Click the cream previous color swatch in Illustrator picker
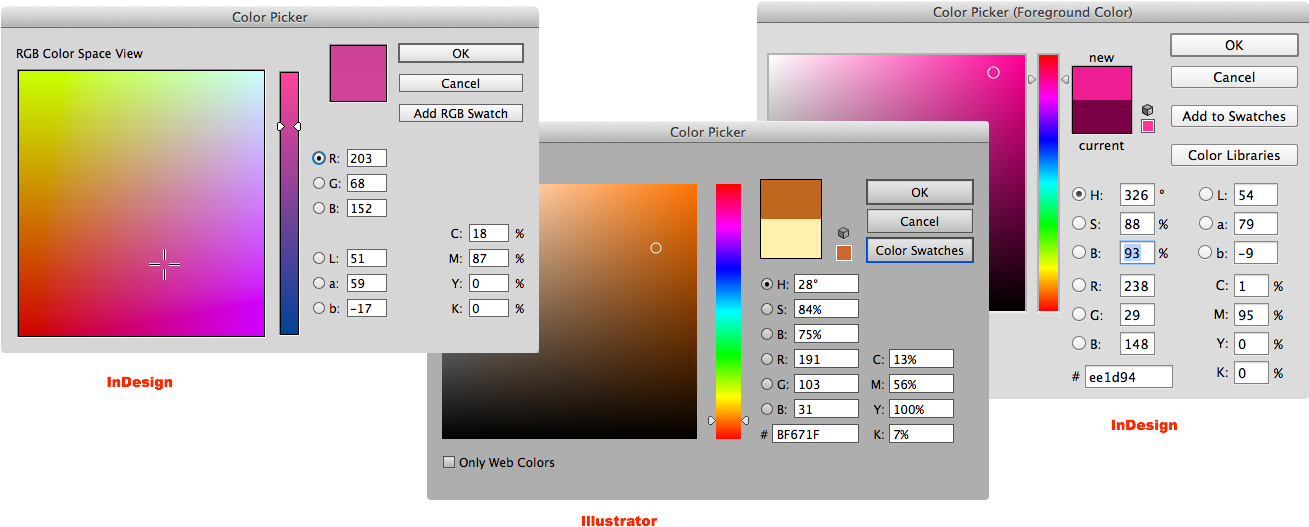The height and width of the screenshot is (527, 1309). pos(791,240)
